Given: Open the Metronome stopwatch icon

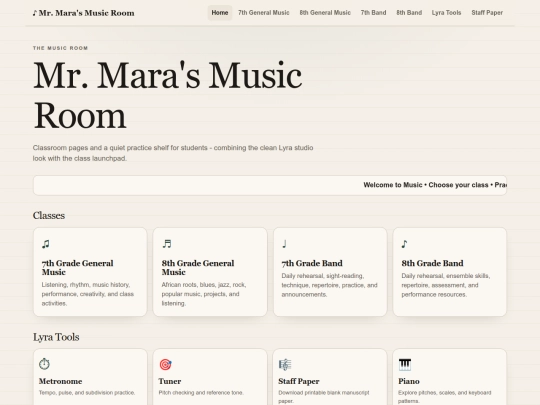Looking at the screenshot, I should point(44,364).
